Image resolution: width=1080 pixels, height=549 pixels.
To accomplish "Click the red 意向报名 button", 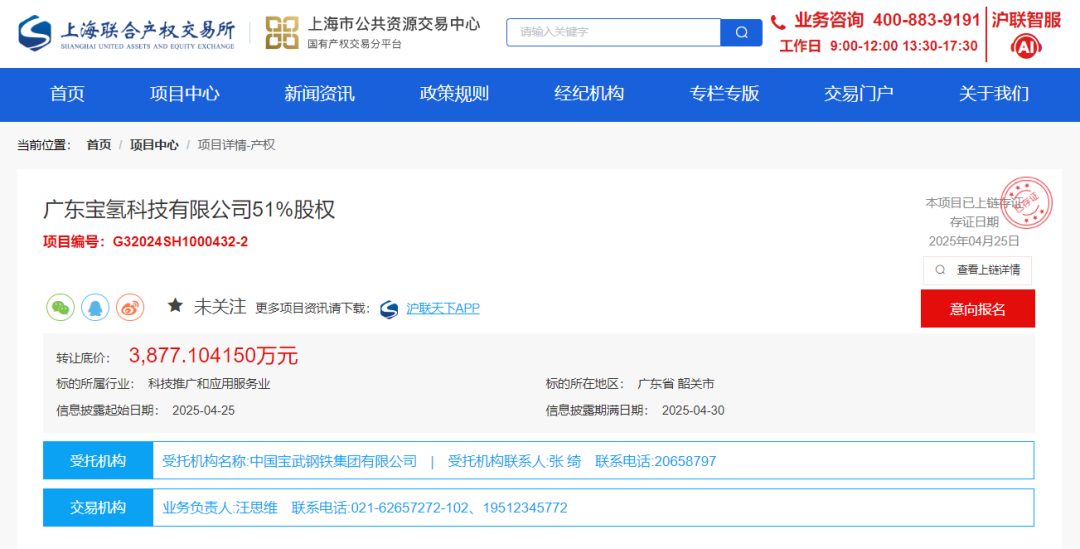I will pyautogui.click(x=977, y=309).
